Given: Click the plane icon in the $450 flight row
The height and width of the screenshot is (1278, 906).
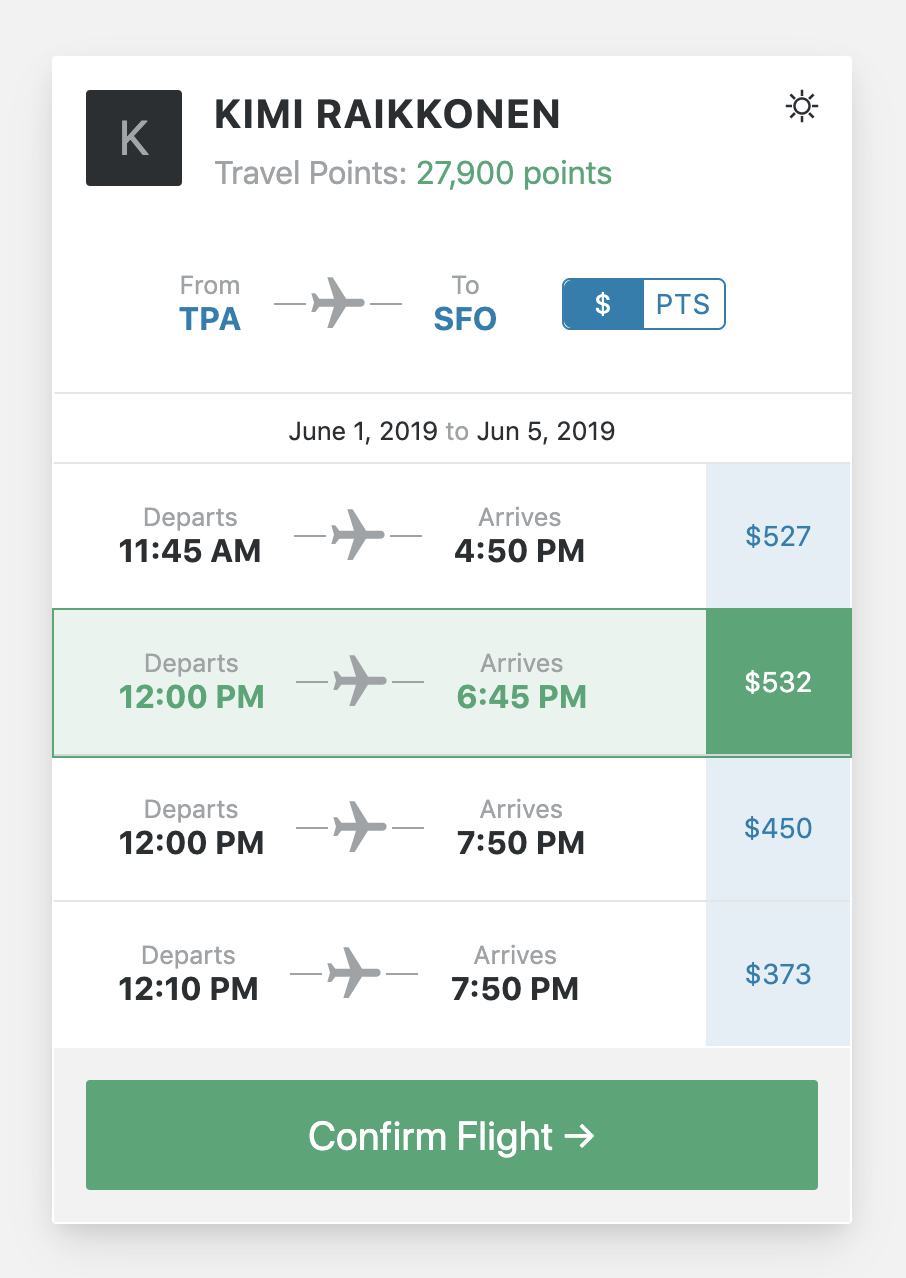Looking at the screenshot, I should tap(360, 828).
